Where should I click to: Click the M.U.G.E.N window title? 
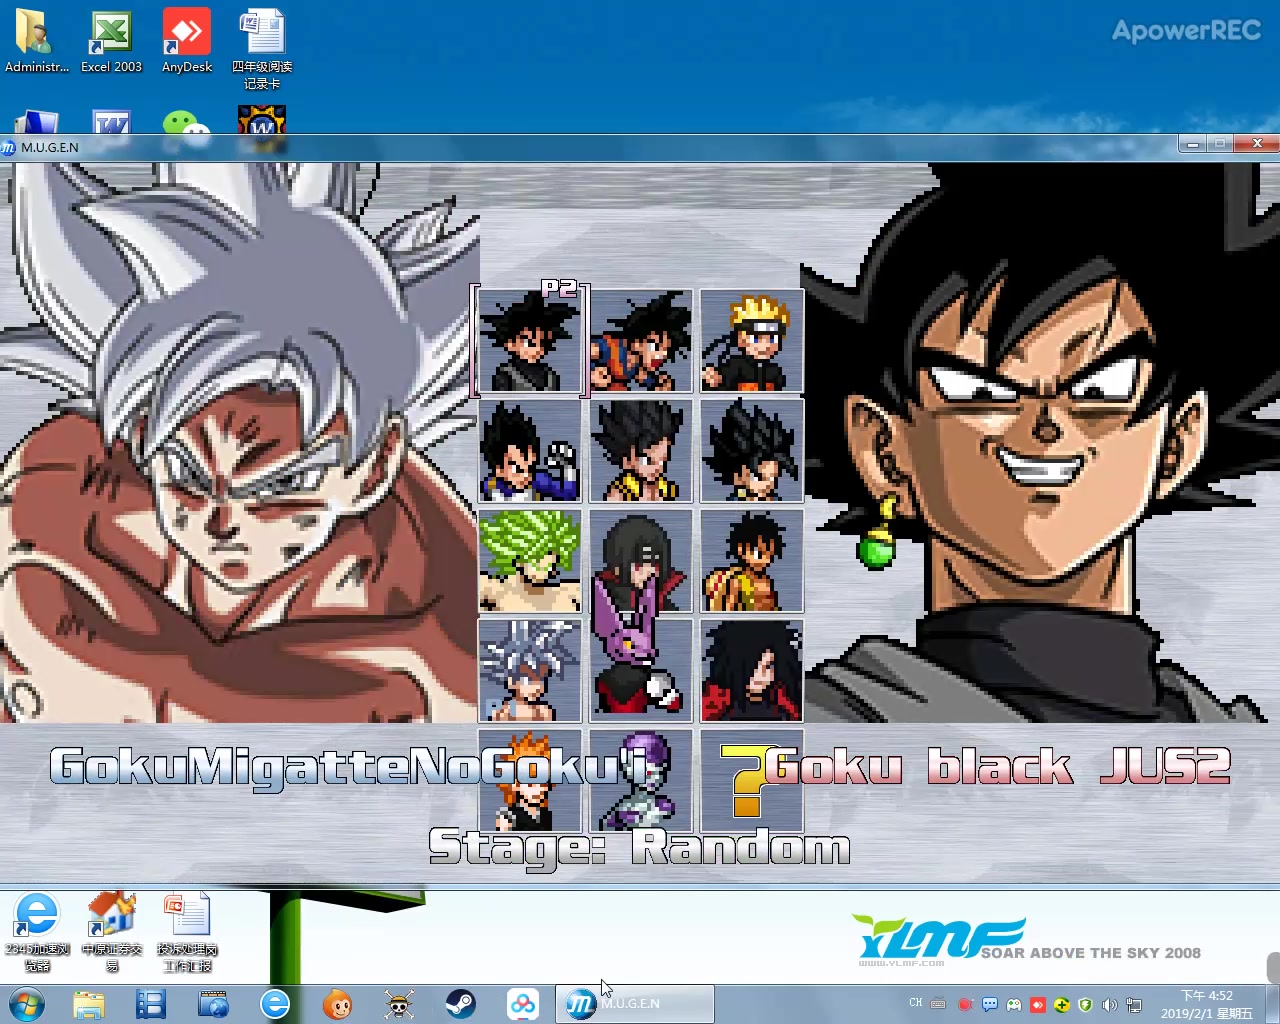pos(50,147)
